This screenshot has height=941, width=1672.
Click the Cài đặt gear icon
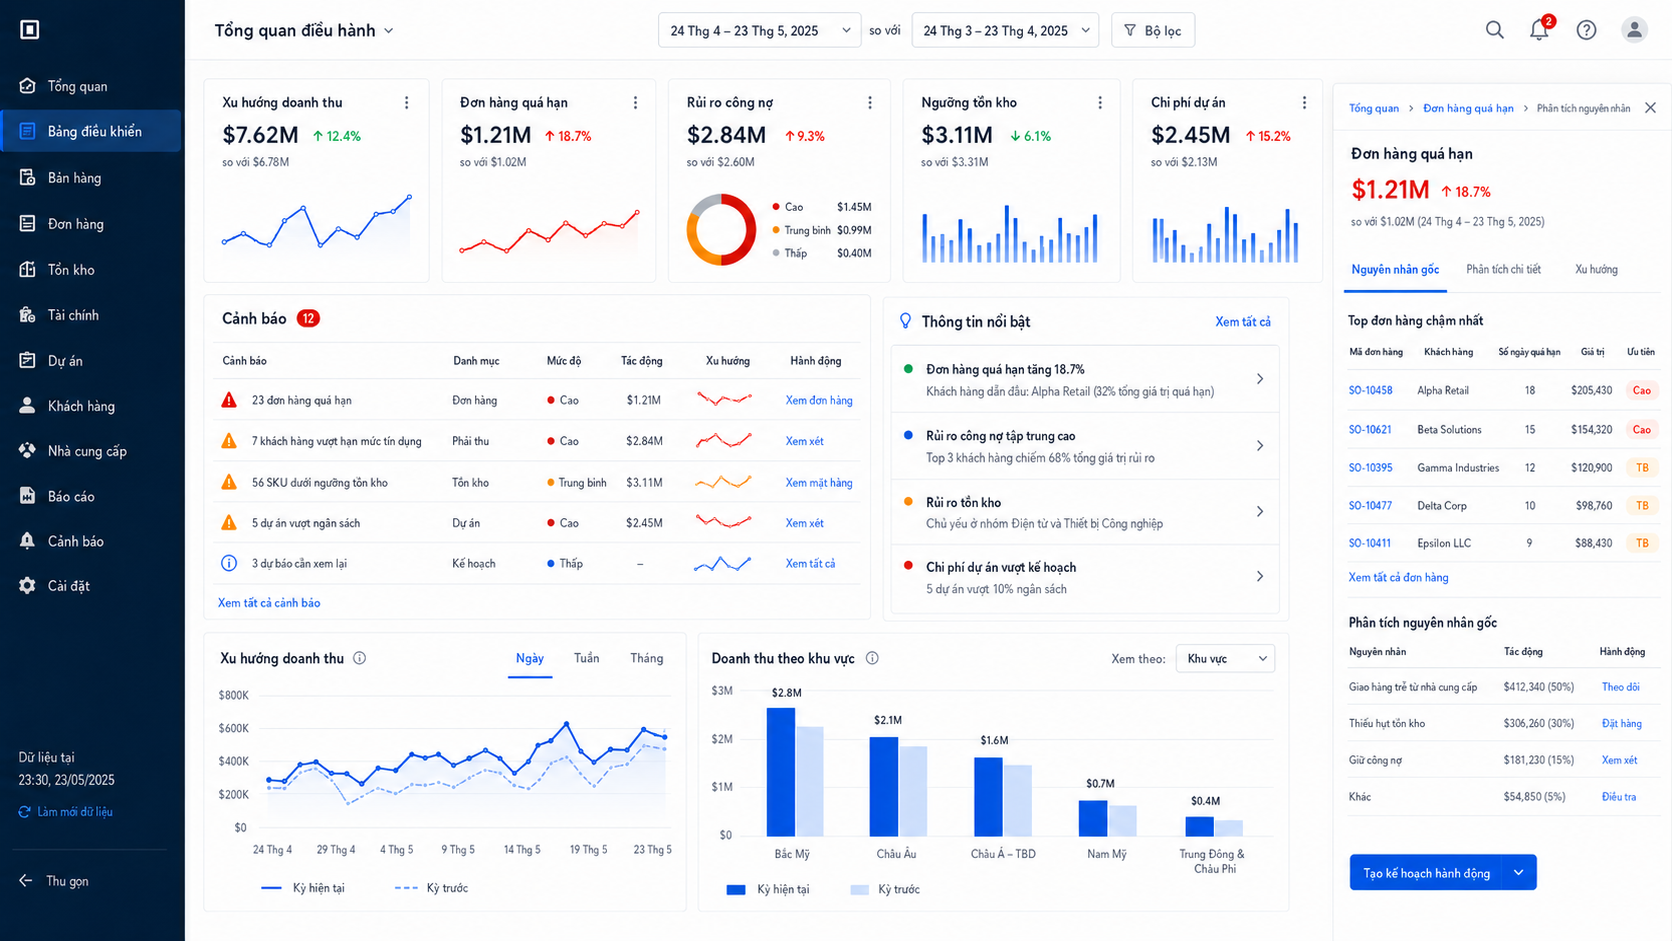tap(28, 586)
